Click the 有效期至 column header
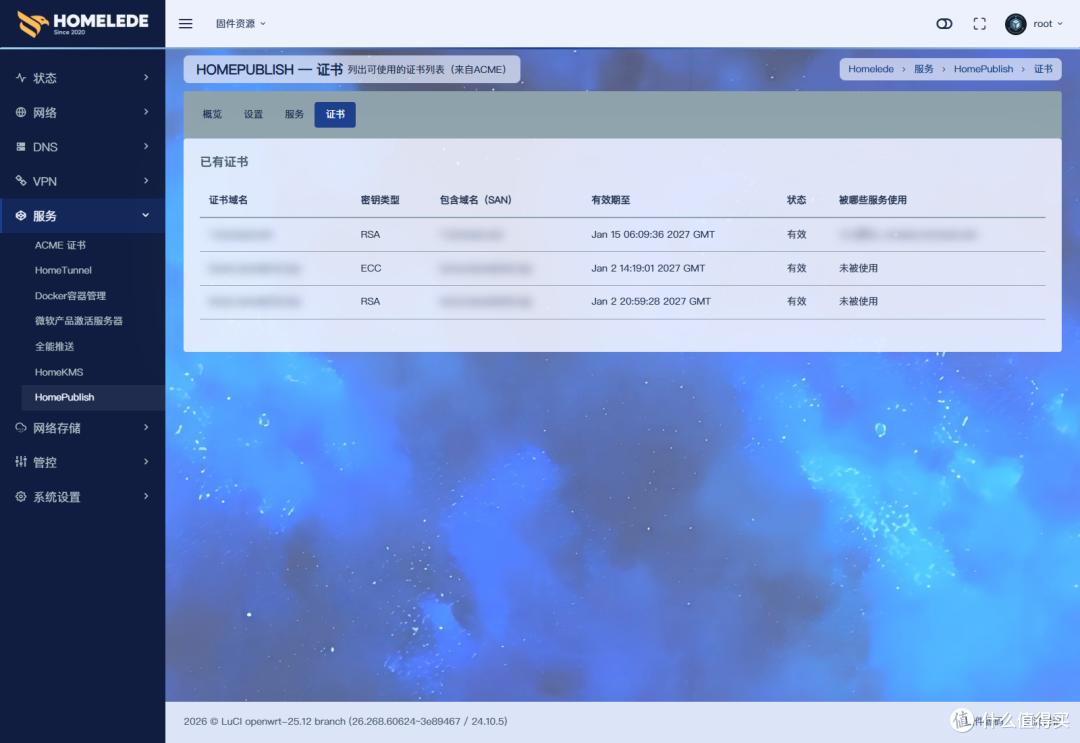The width and height of the screenshot is (1080, 743). click(x=611, y=200)
